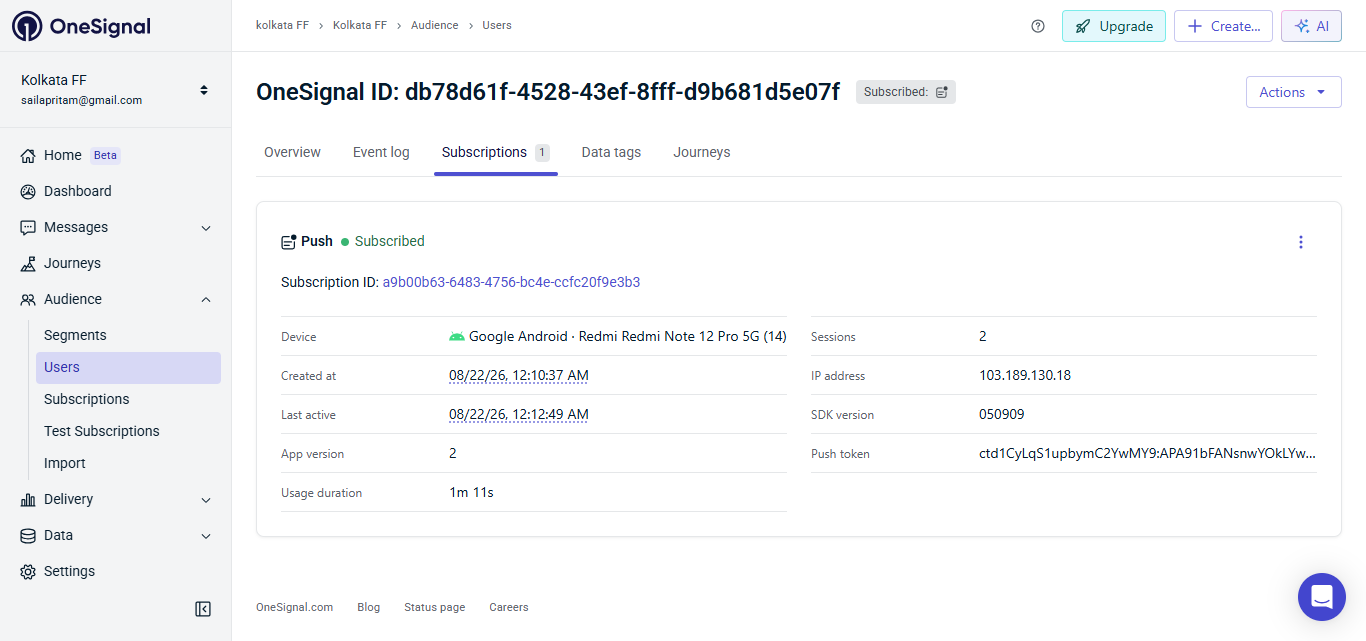This screenshot has height=641, width=1366.
Task: Click kolkata FF first breadcrumb
Action: coord(283,26)
